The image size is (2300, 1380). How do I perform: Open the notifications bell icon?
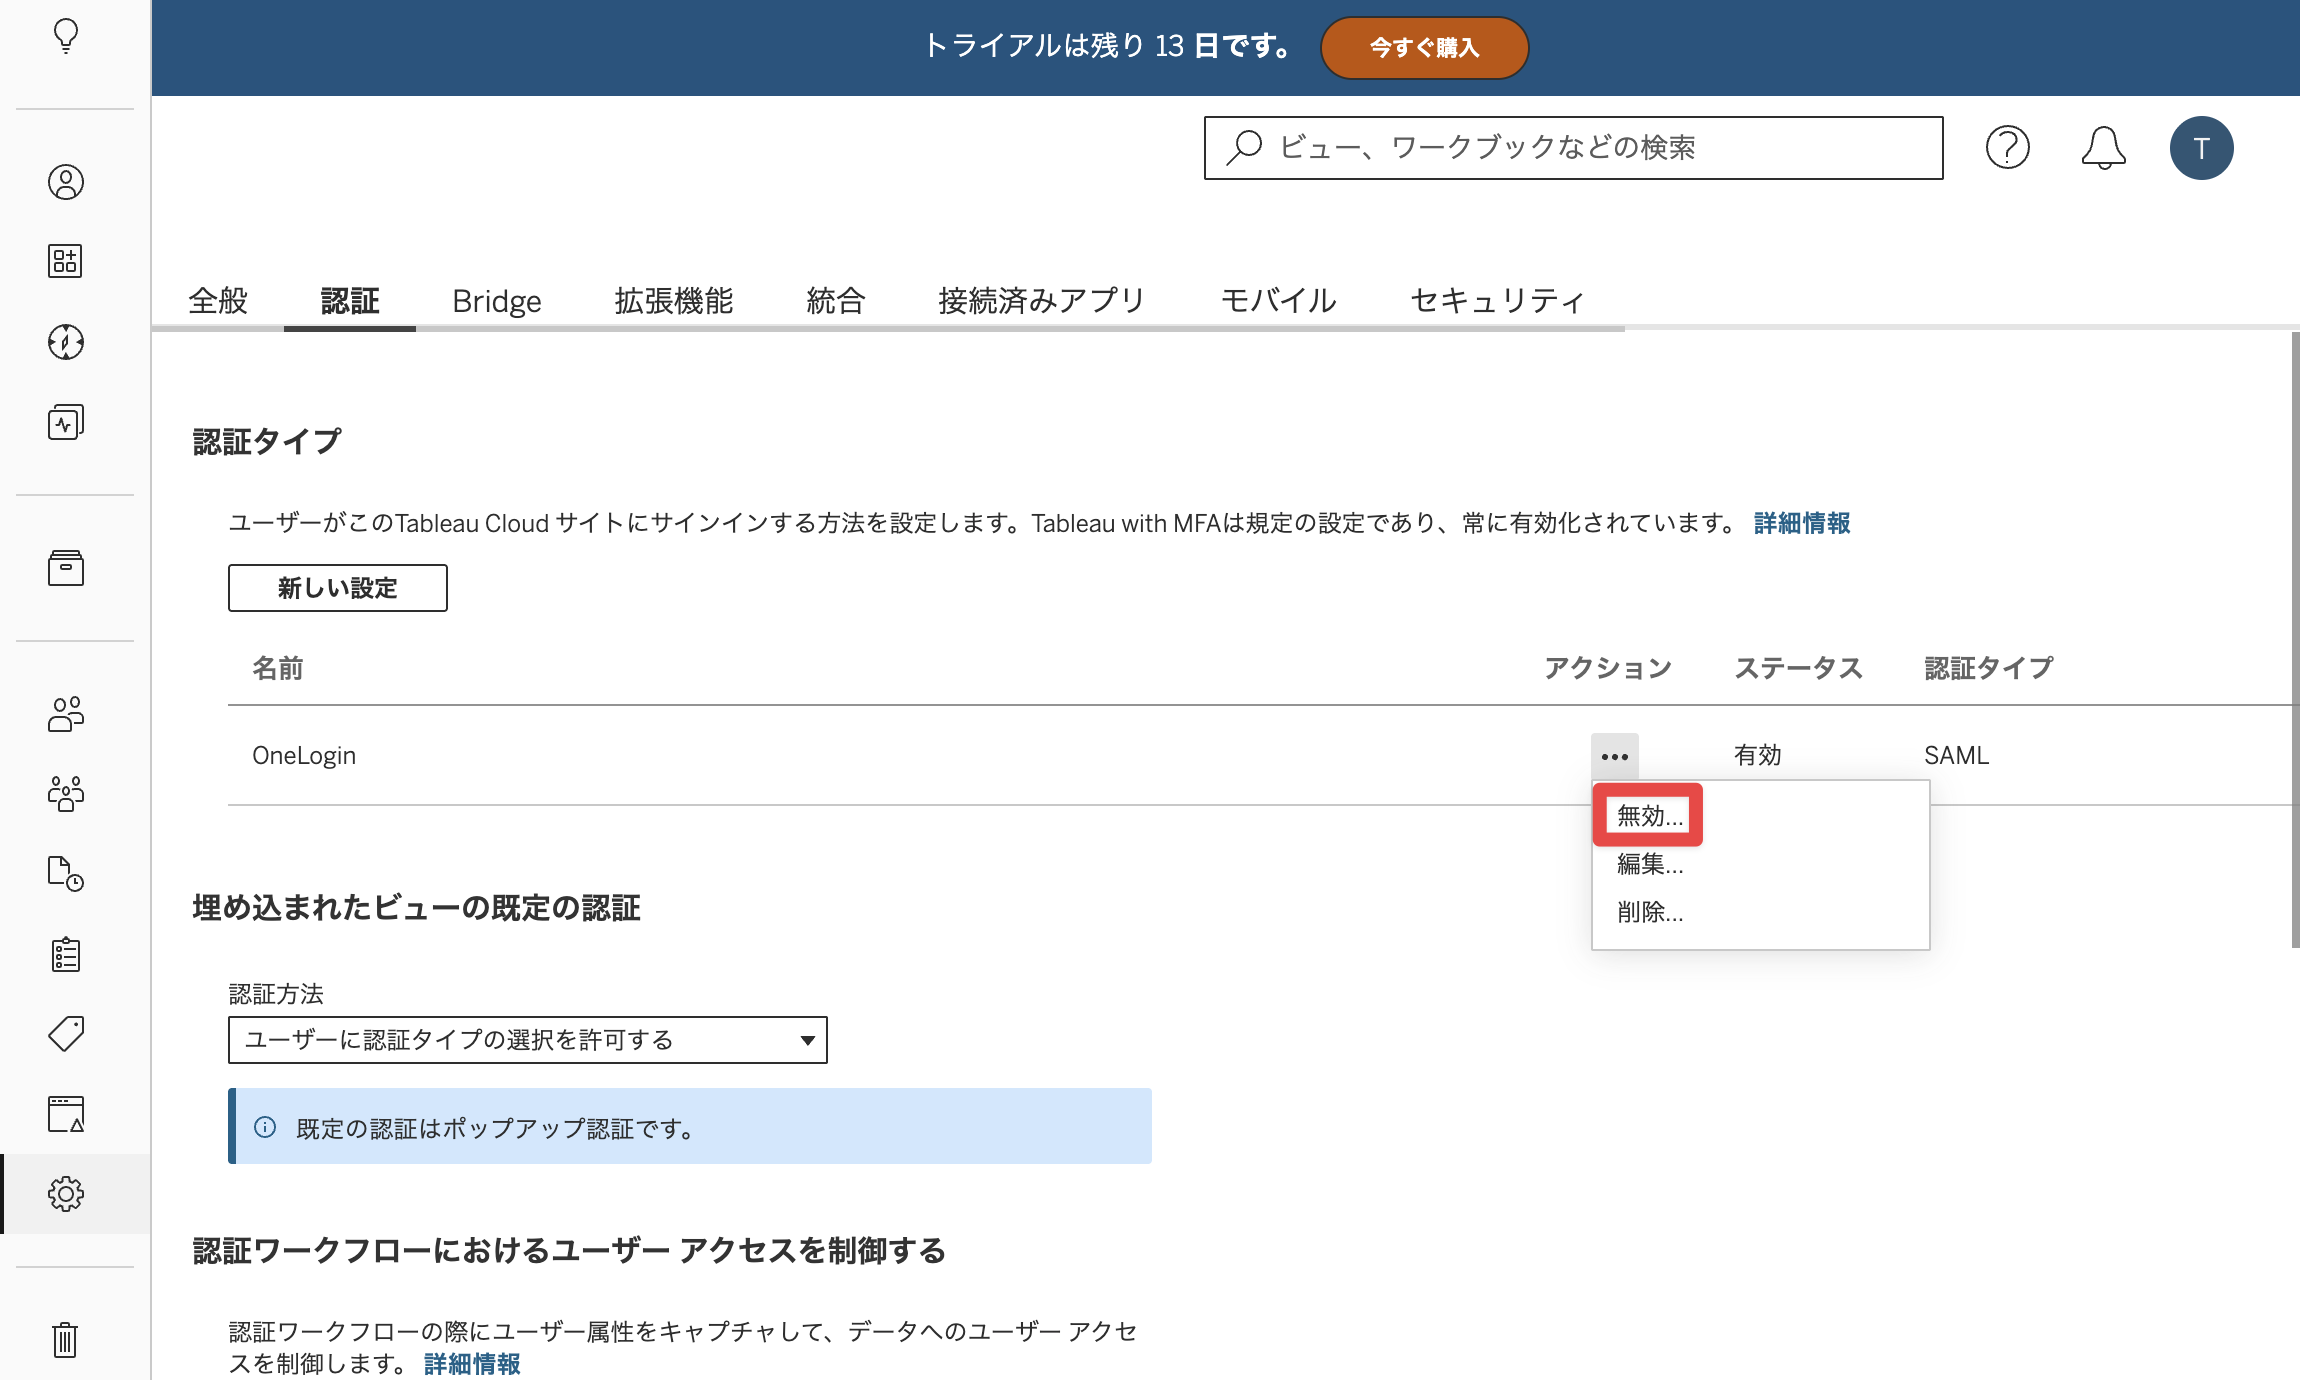[x=2103, y=148]
